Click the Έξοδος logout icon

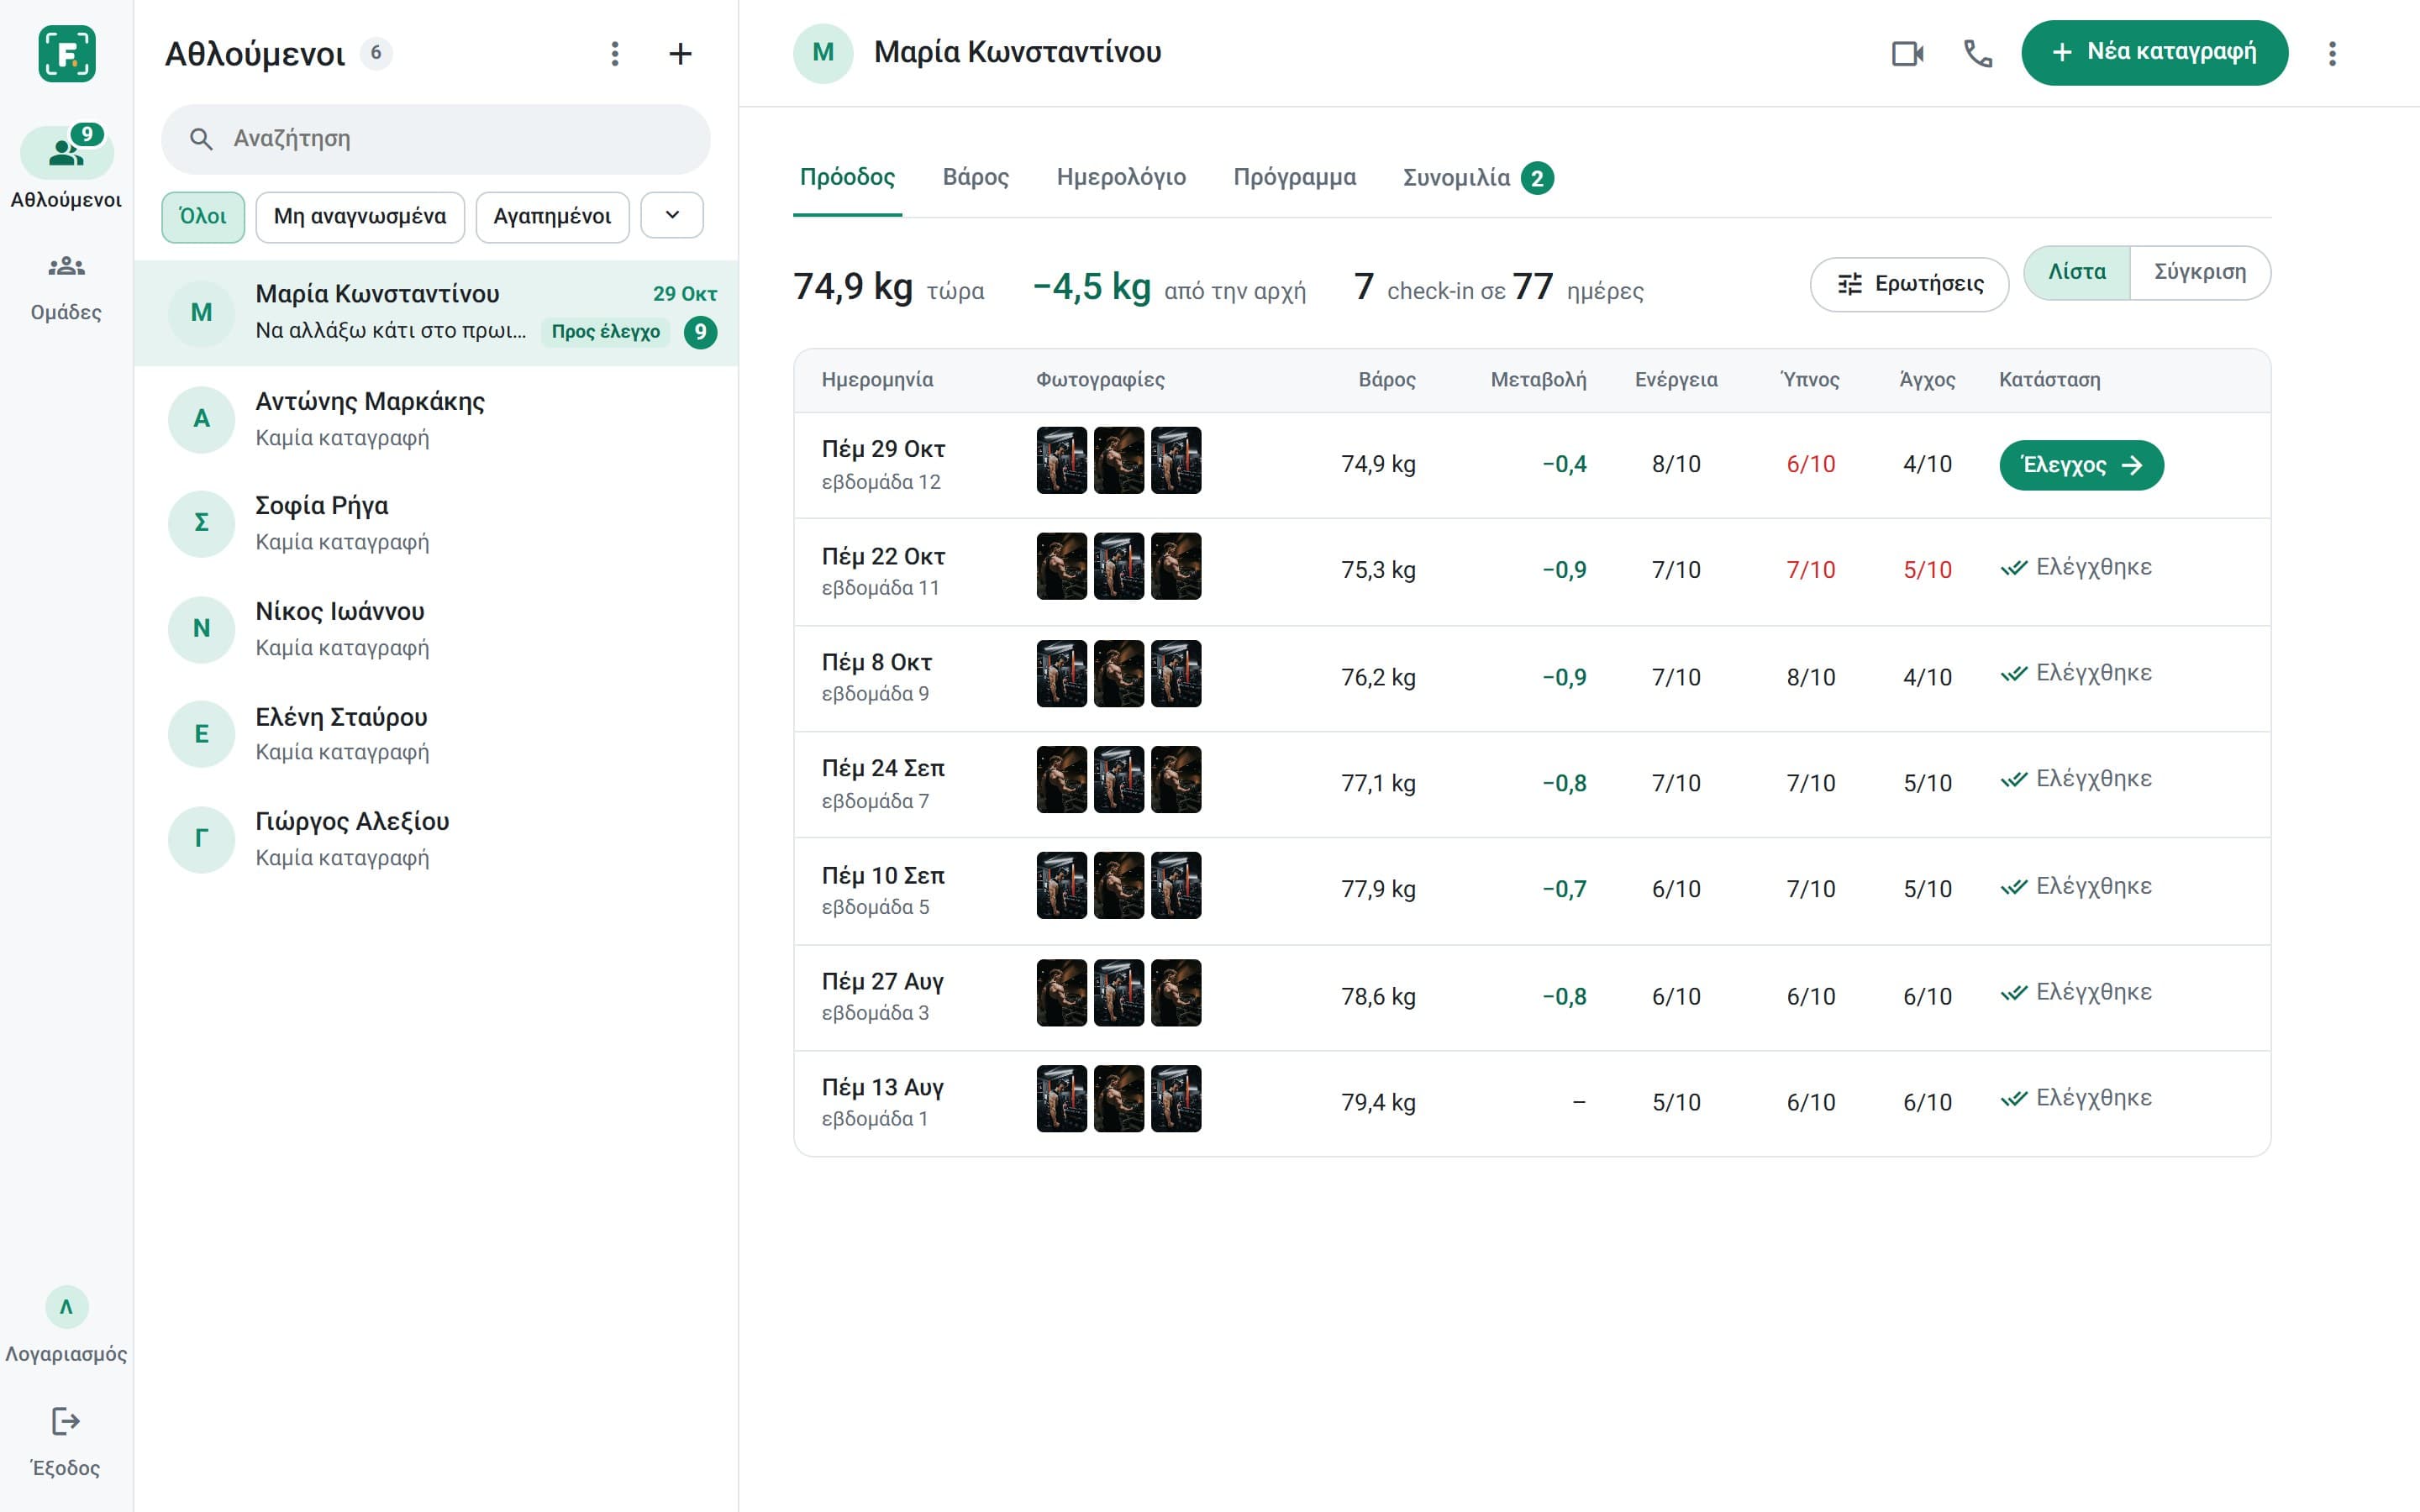[x=66, y=1421]
